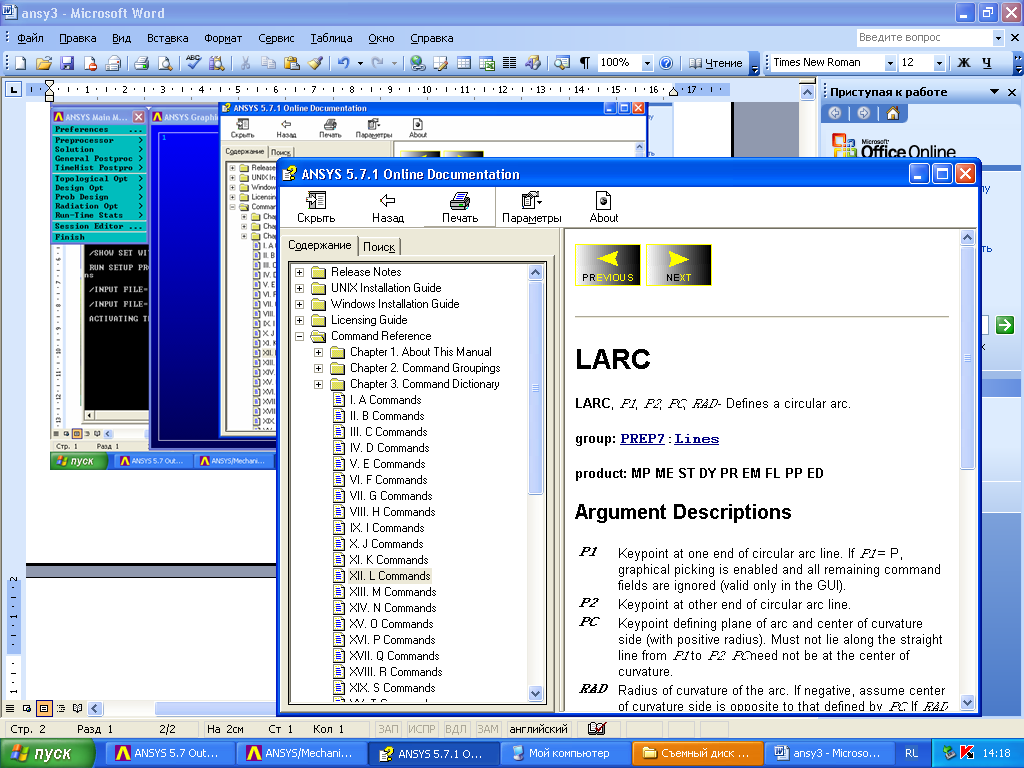Click the Назад (Back) arrow in front help window
The height and width of the screenshot is (768, 1024).
388,207
